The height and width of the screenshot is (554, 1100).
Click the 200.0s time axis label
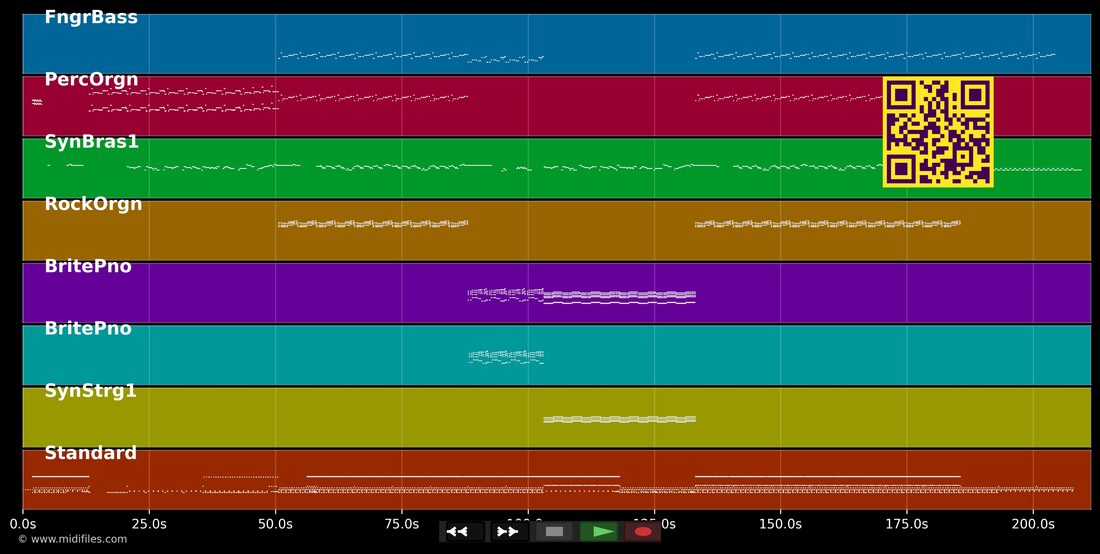(x=1033, y=523)
